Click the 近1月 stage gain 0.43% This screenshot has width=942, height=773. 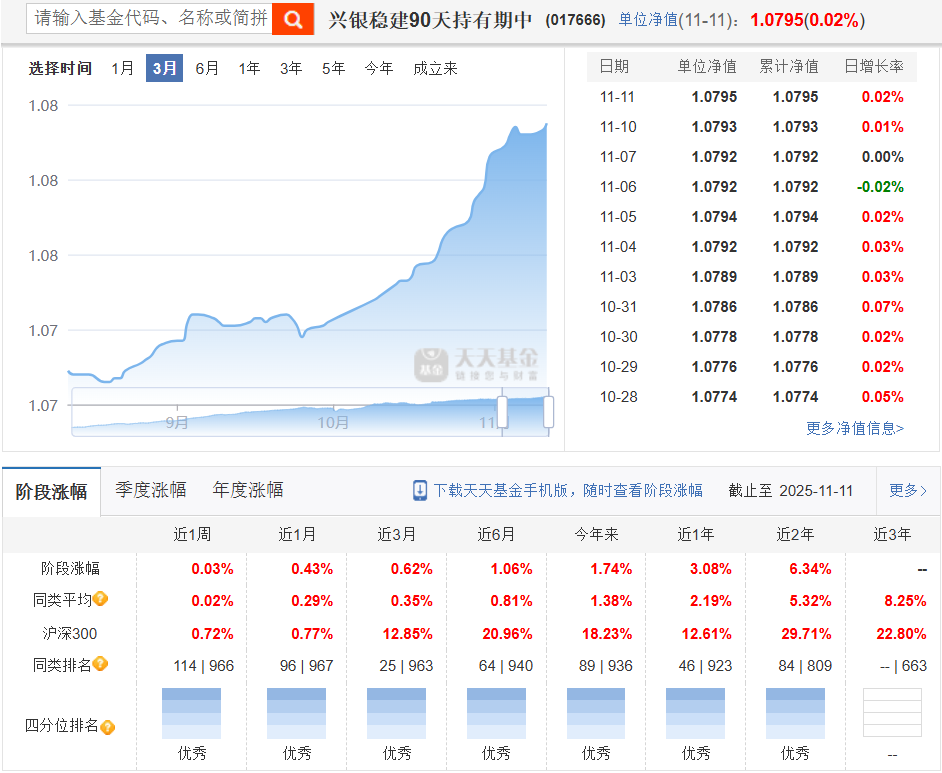312,569
